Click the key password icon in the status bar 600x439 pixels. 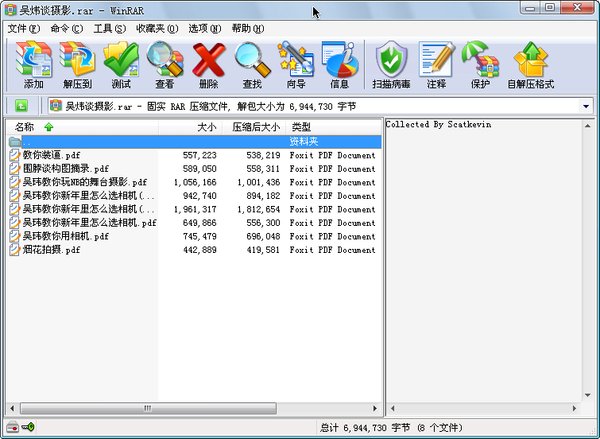click(x=28, y=427)
